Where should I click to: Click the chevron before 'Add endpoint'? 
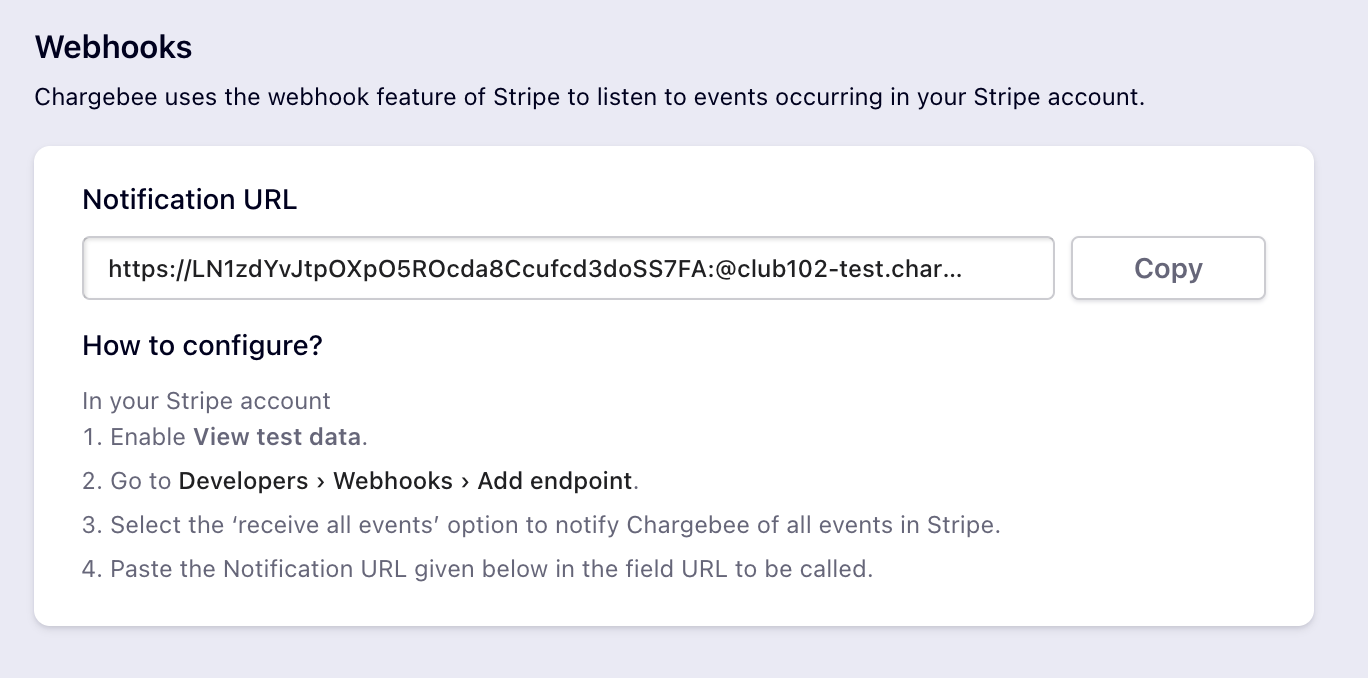point(465,481)
